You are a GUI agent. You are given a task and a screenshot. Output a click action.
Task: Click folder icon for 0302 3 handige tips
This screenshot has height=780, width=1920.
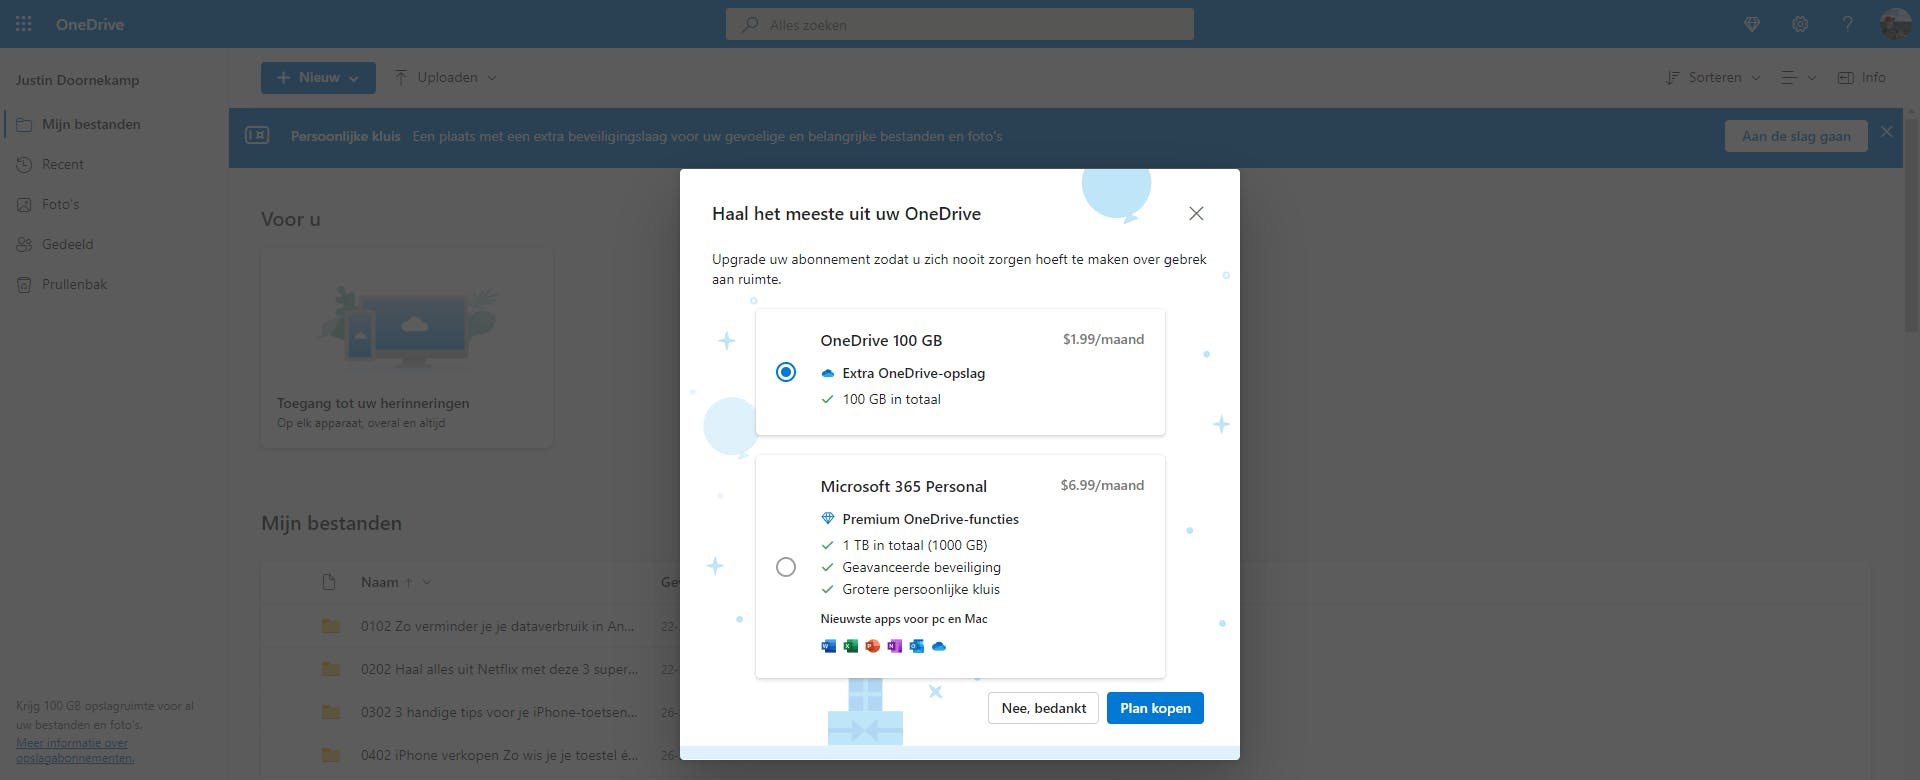point(331,712)
